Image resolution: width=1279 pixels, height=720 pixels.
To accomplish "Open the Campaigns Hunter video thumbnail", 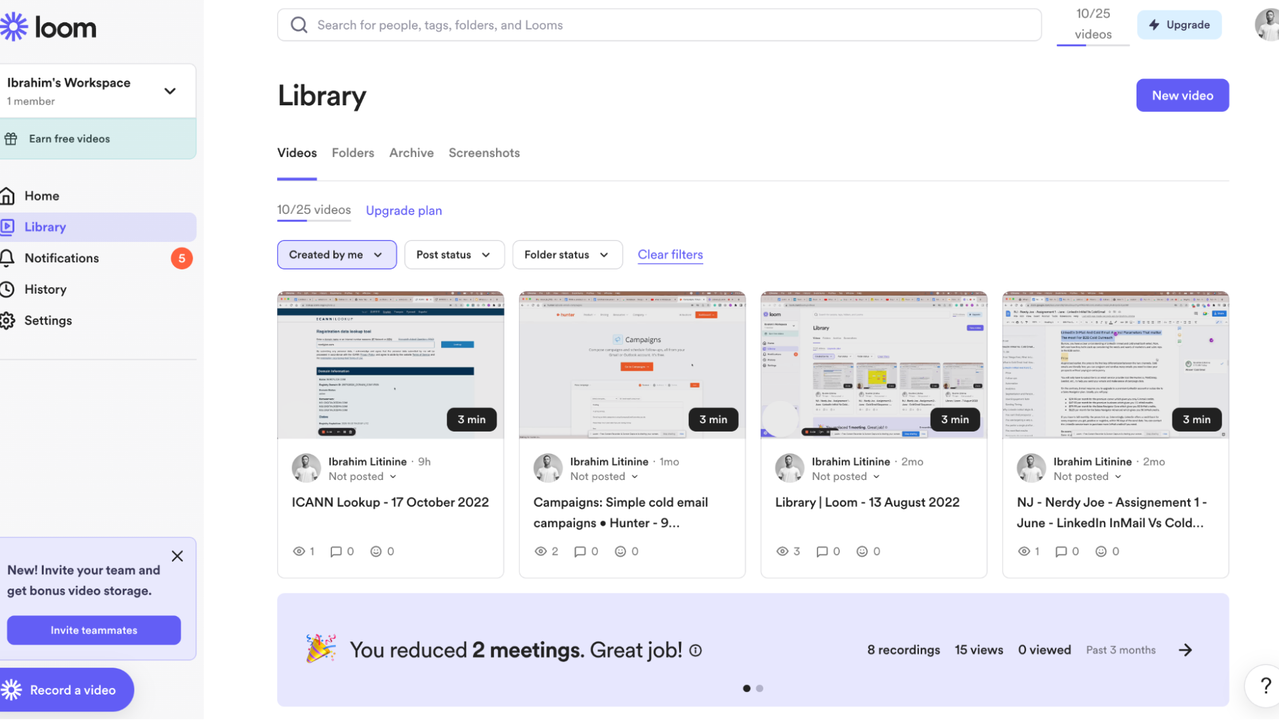I will point(632,365).
